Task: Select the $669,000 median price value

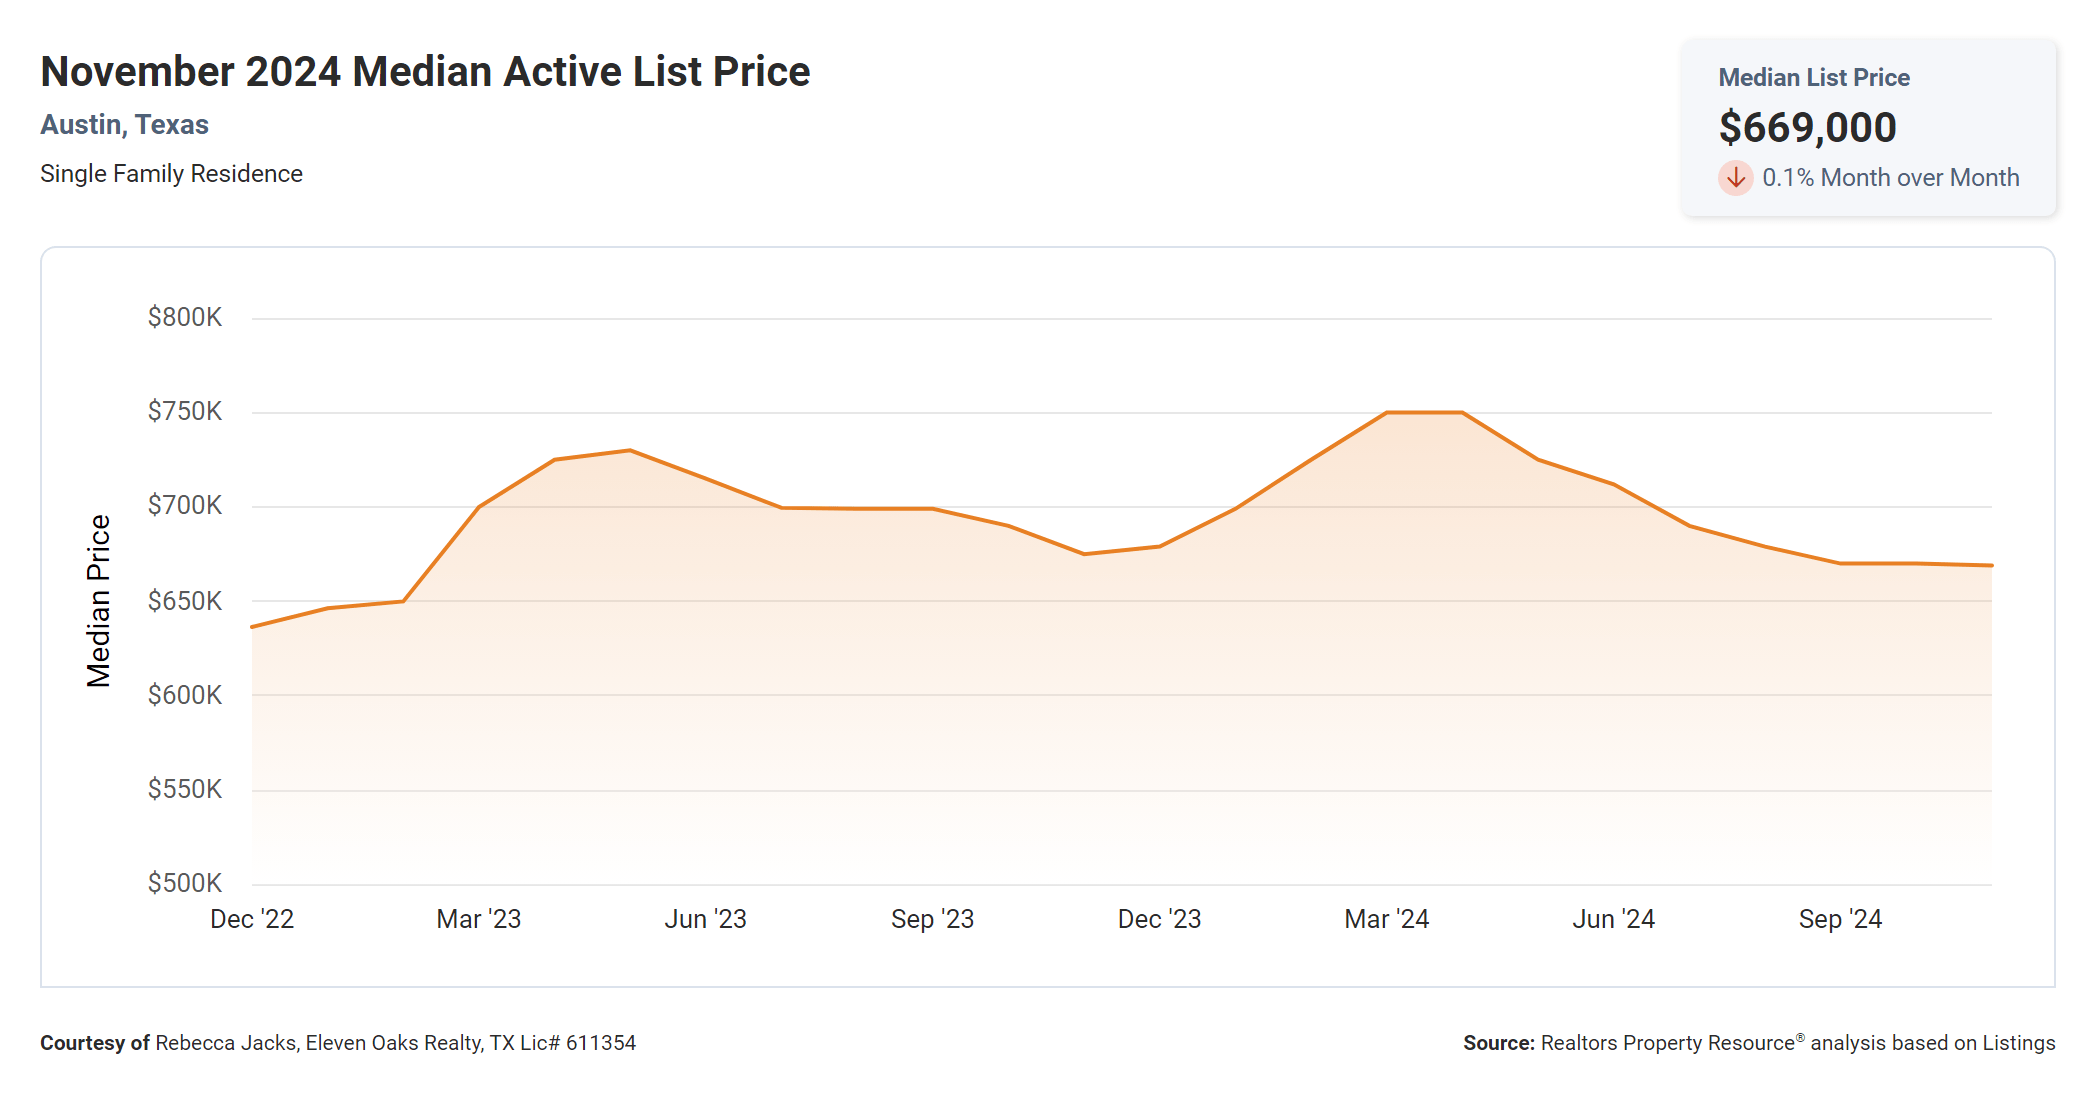Action: (1807, 128)
